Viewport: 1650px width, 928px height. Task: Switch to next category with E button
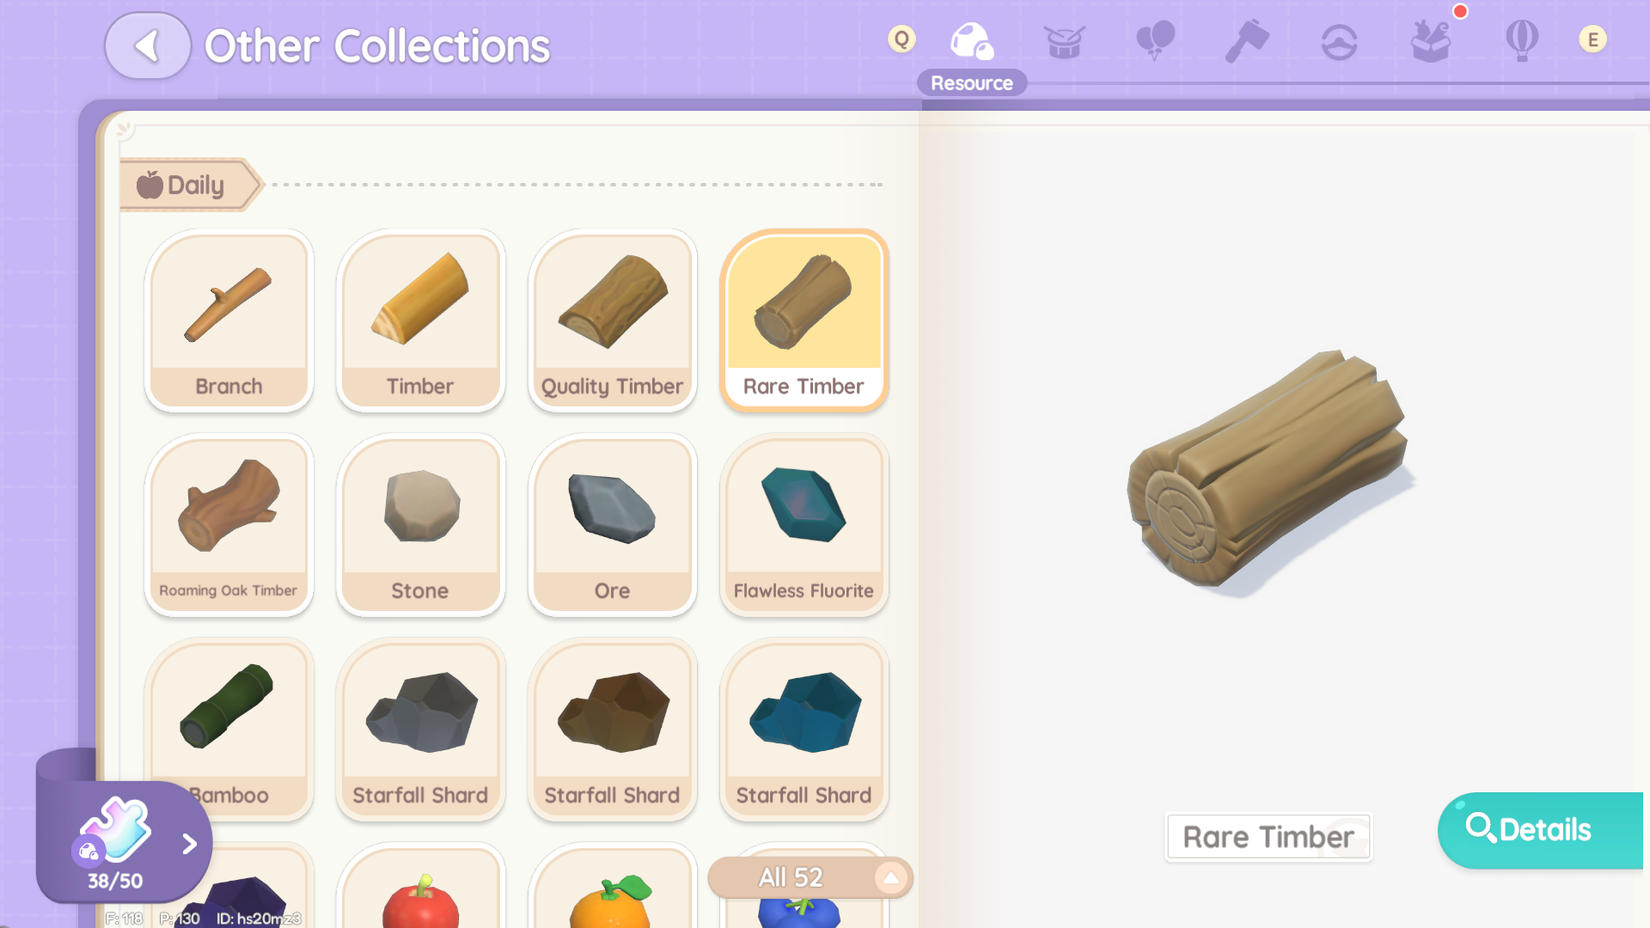point(1593,39)
